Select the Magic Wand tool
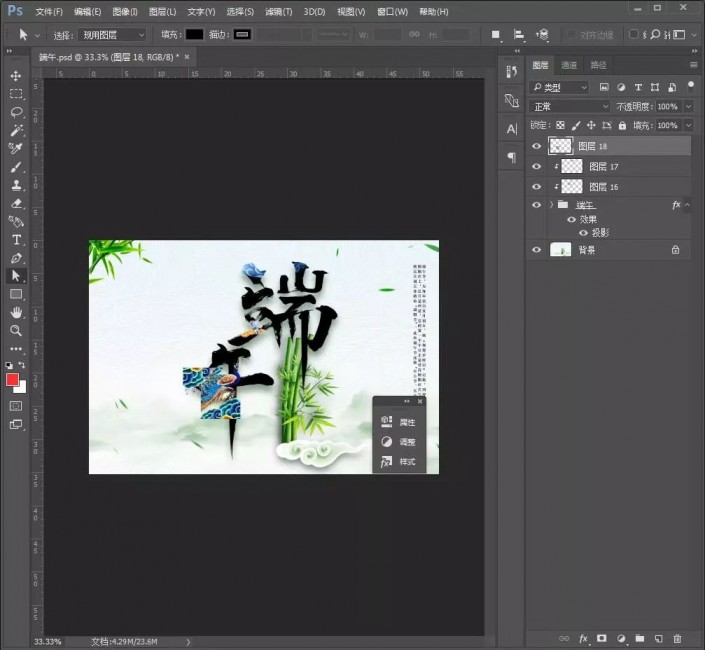The height and width of the screenshot is (650, 705). click(x=16, y=130)
